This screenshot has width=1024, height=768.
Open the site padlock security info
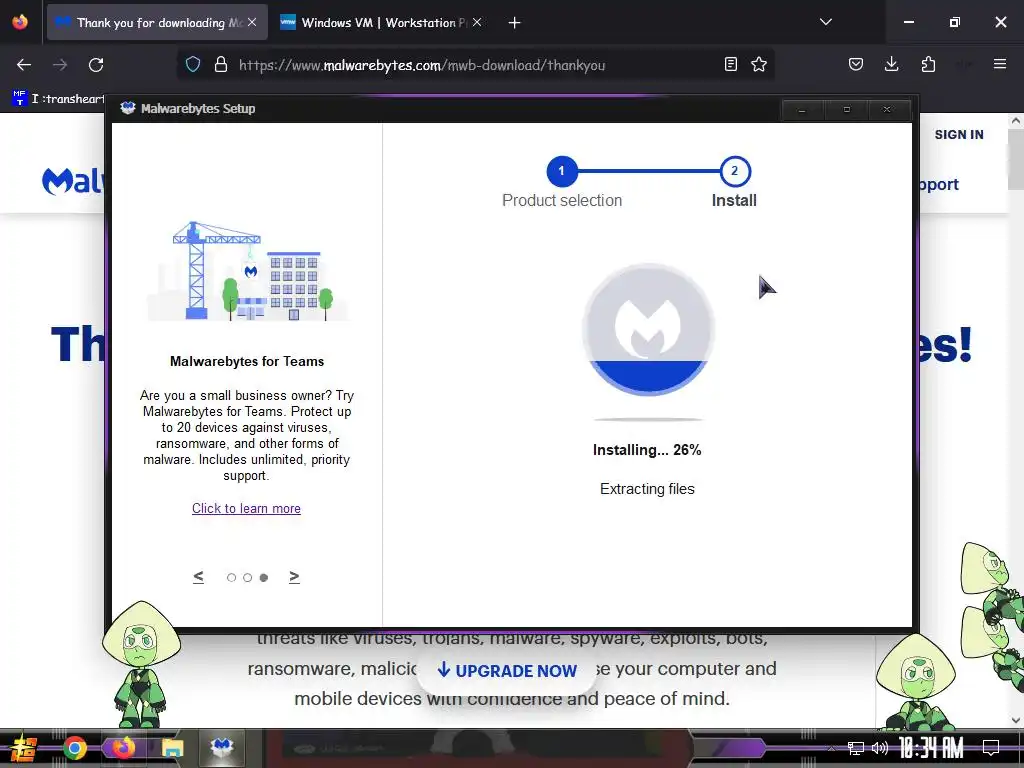point(221,65)
